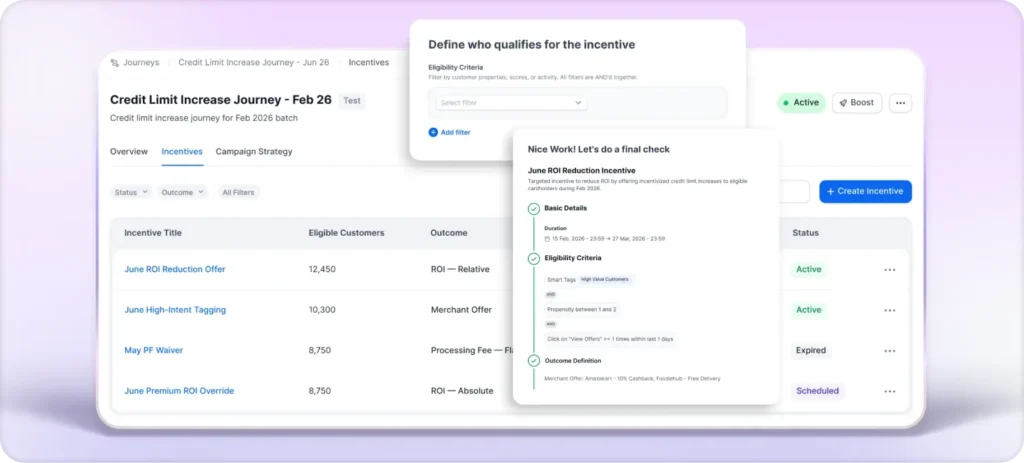The height and width of the screenshot is (463, 1024).
Task: Open the Select filter dropdown
Action: [511, 103]
